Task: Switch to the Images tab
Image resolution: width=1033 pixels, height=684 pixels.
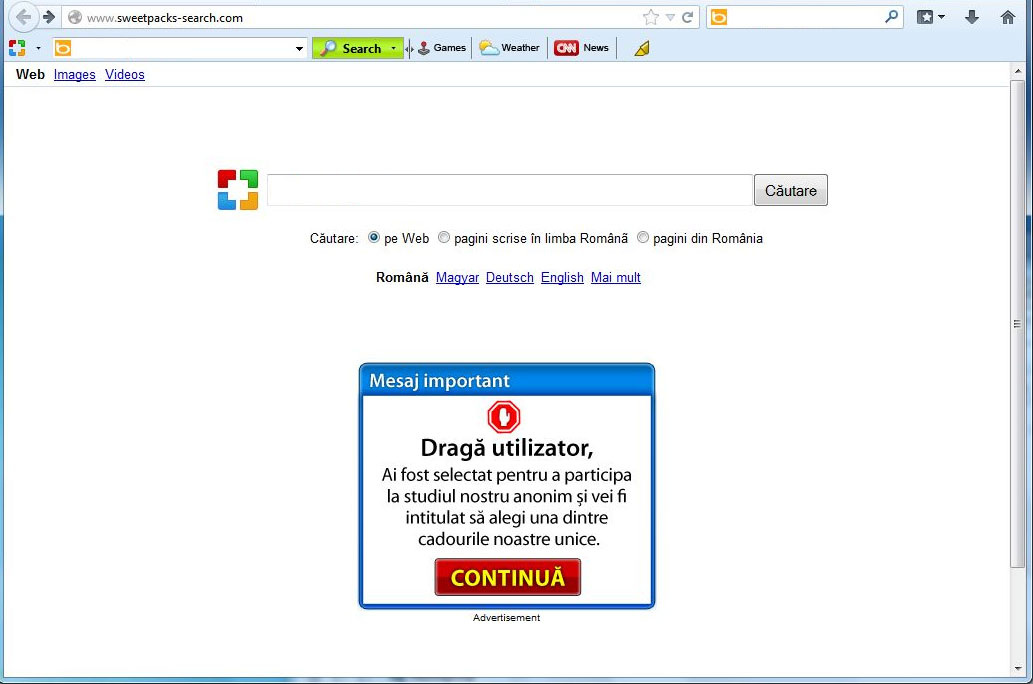Action: point(74,74)
